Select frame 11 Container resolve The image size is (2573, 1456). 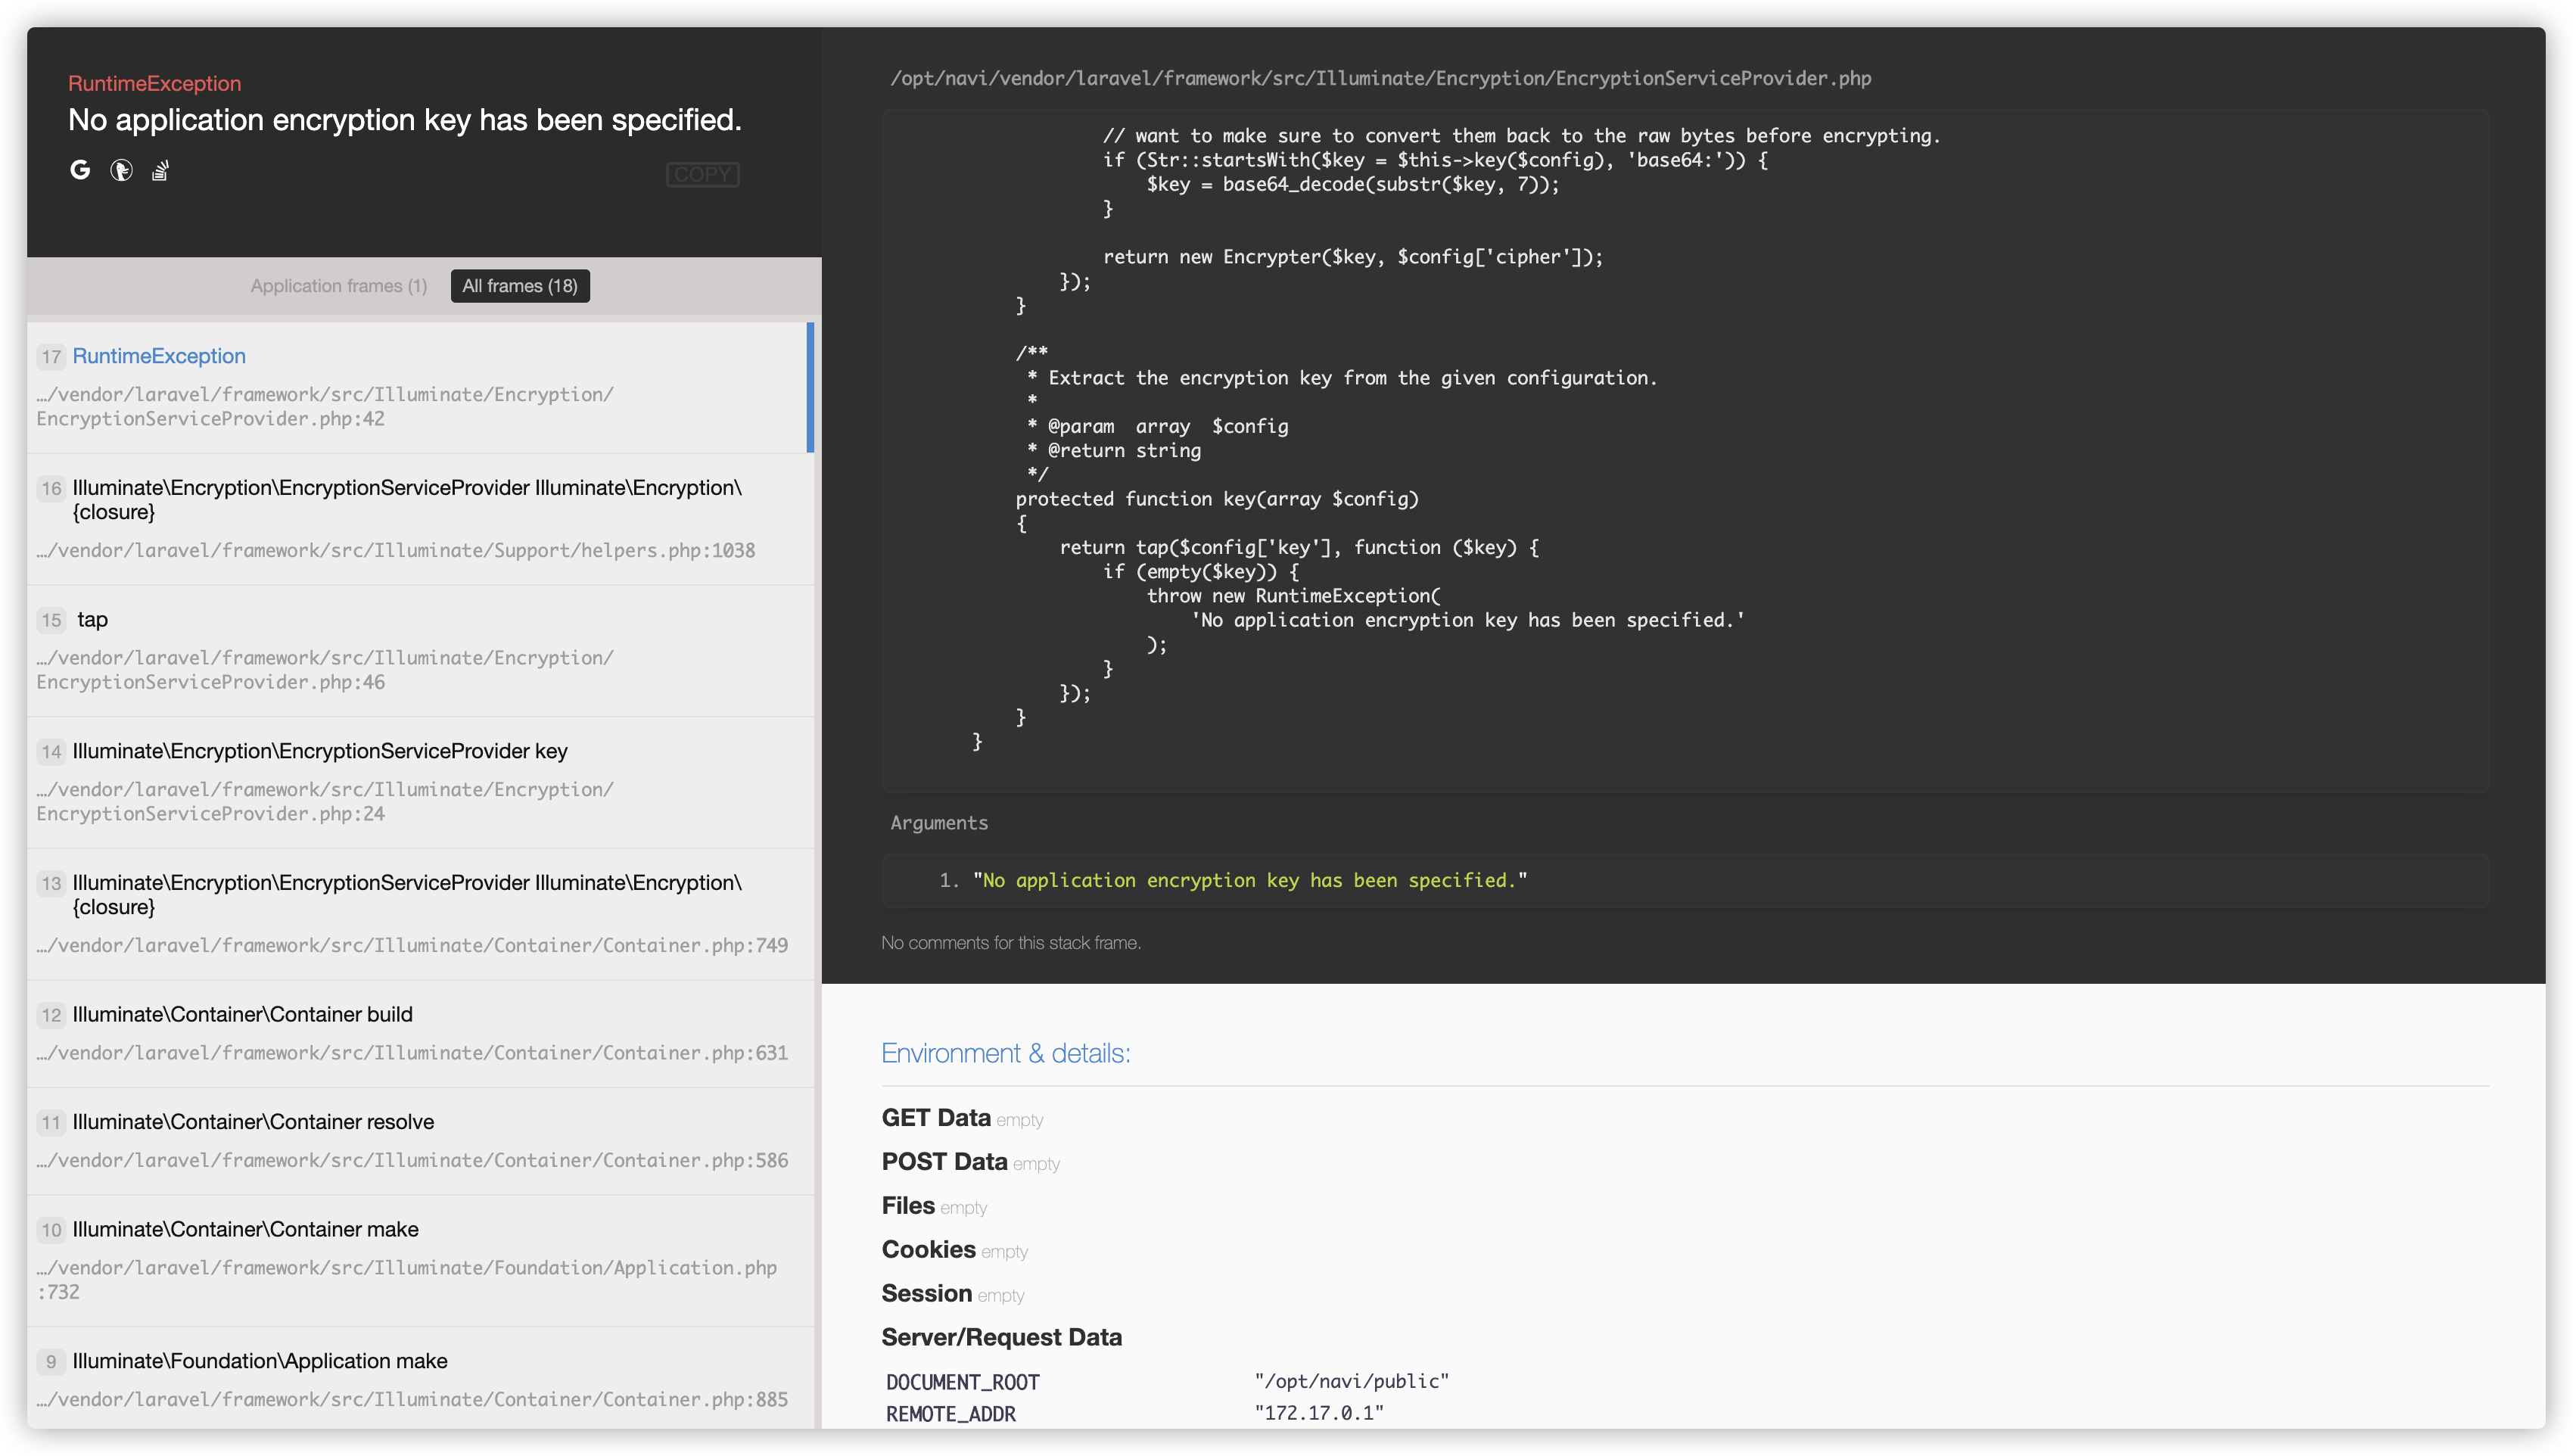(x=420, y=1141)
